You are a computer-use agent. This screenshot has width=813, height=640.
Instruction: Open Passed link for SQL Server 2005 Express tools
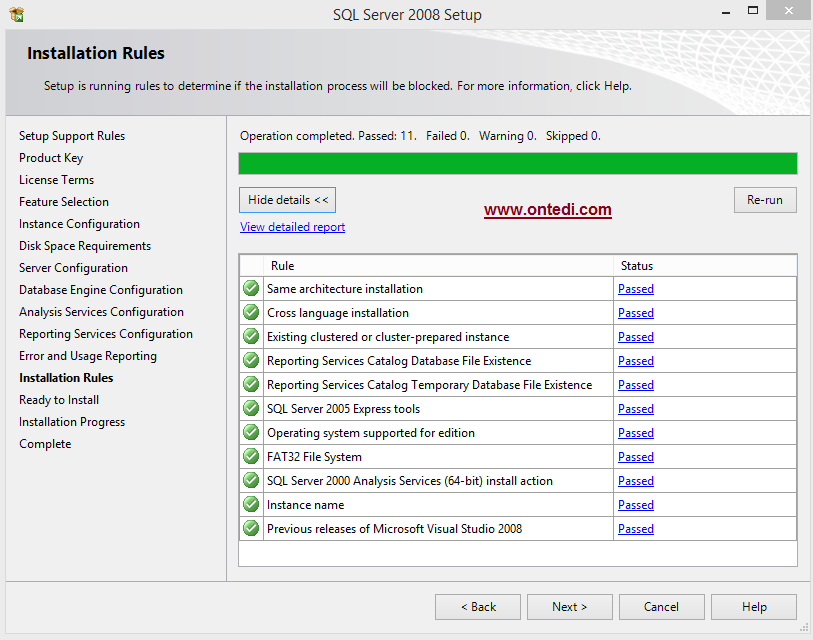[636, 409]
